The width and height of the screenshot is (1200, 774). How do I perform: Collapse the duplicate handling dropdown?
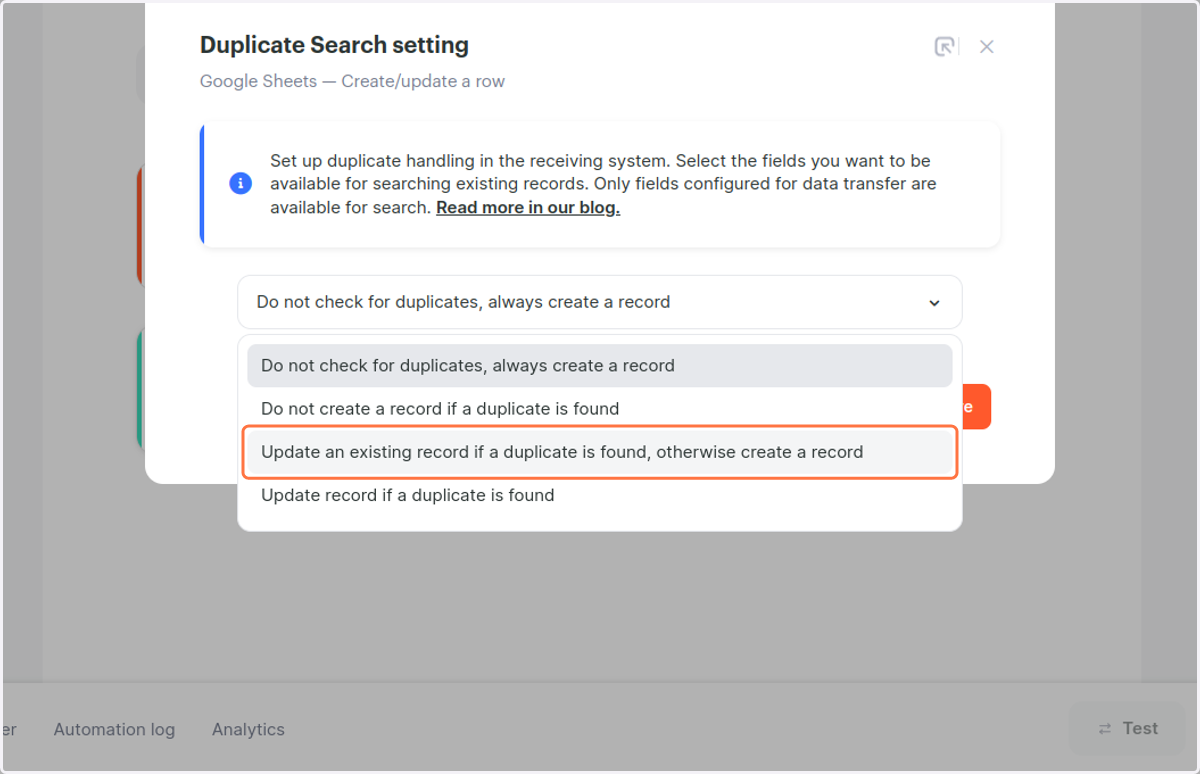pyautogui.click(x=599, y=302)
